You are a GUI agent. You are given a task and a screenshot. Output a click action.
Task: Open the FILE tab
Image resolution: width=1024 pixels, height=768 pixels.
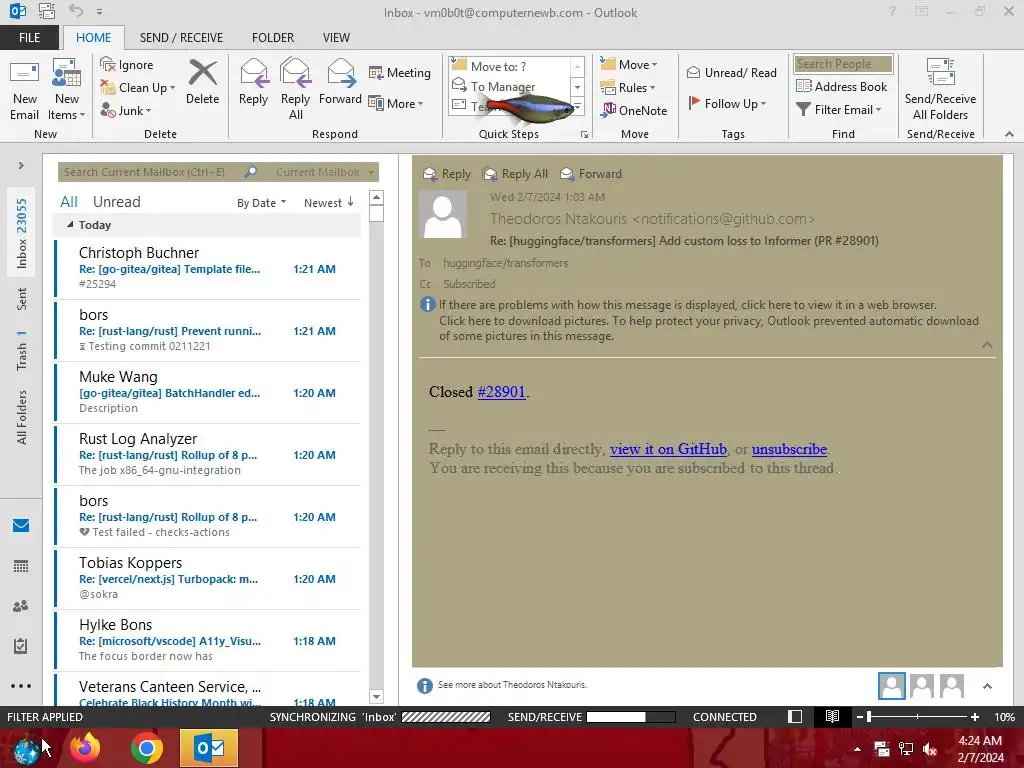point(29,38)
